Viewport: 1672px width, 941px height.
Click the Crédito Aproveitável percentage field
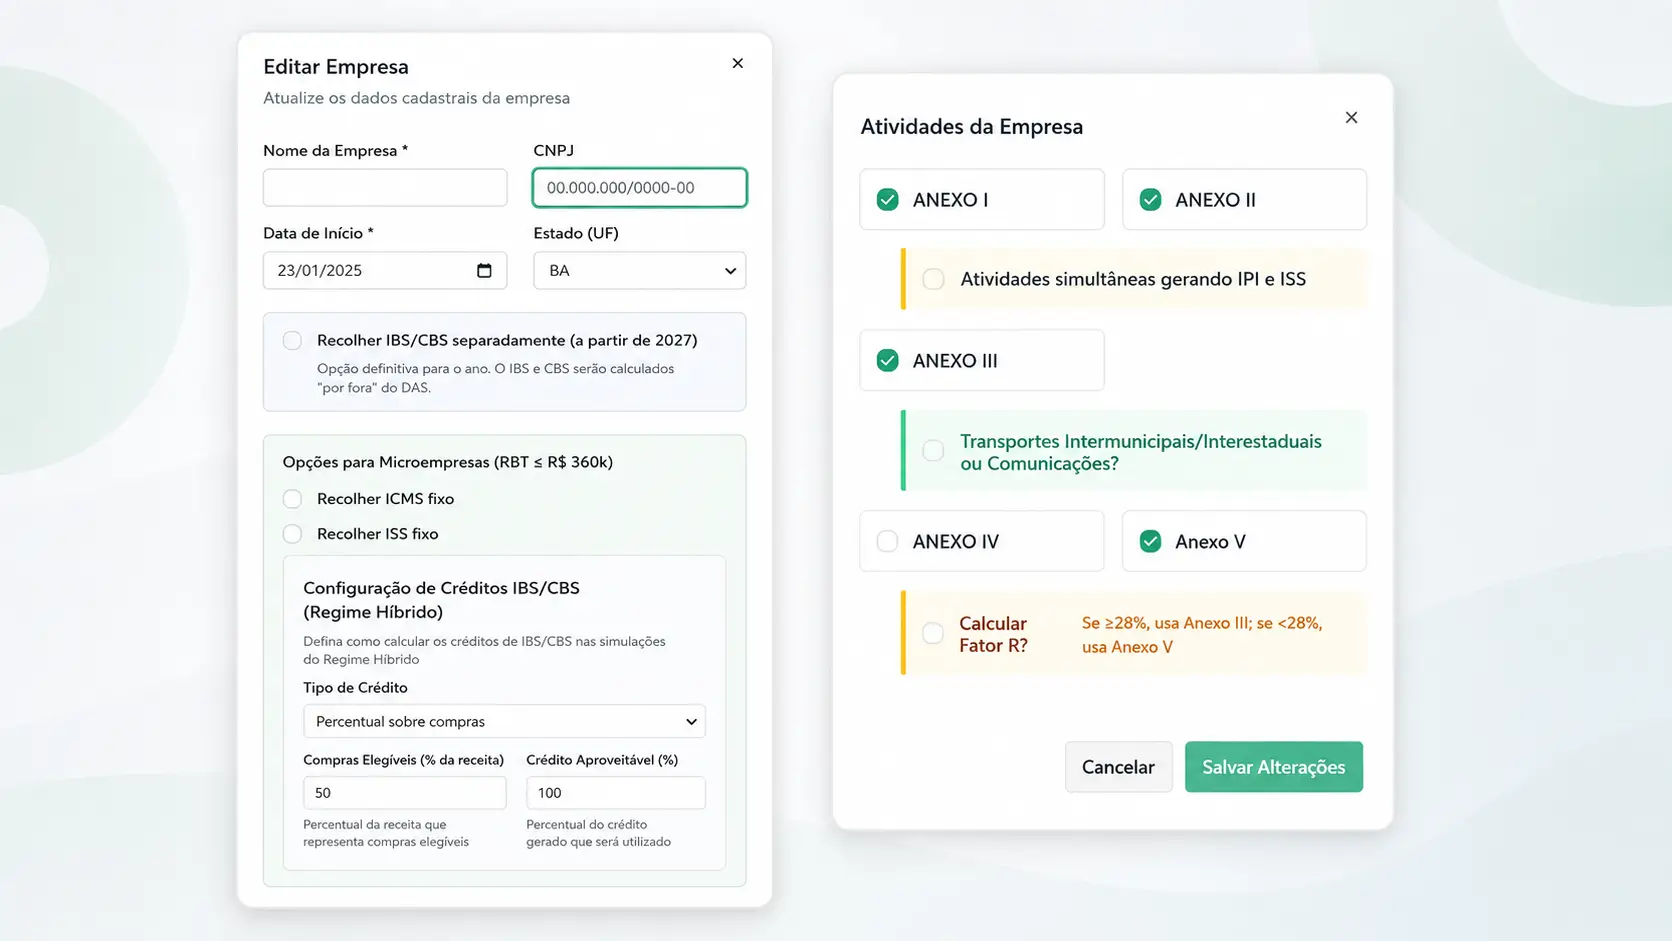point(616,792)
